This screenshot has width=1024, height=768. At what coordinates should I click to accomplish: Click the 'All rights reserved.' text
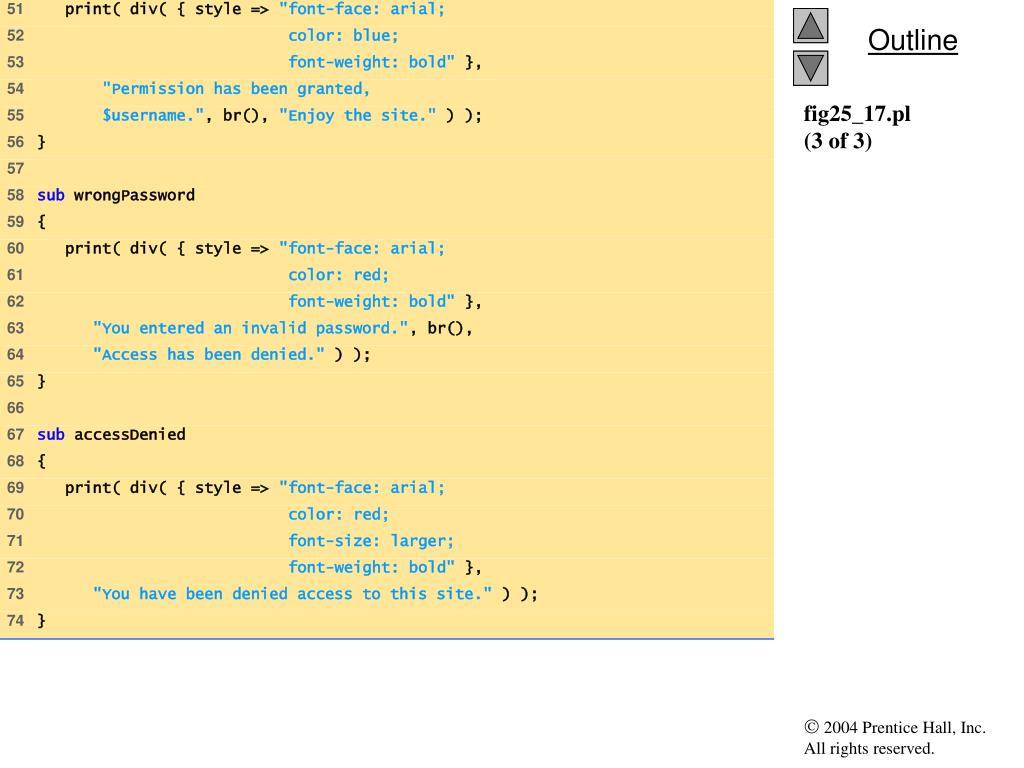click(x=869, y=748)
